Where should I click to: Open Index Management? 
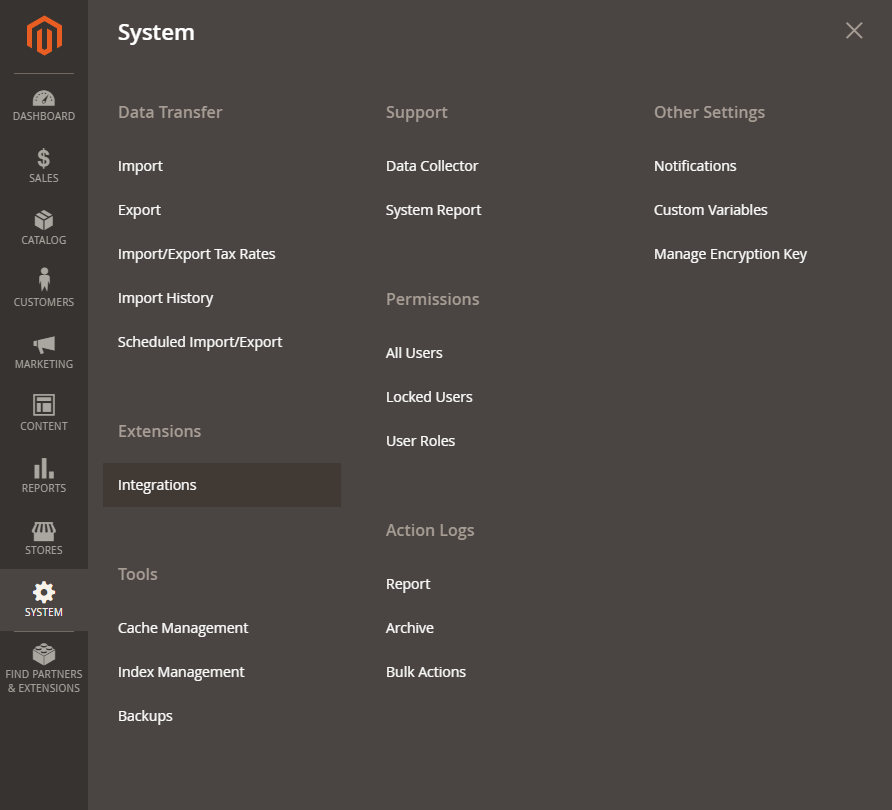pos(181,671)
